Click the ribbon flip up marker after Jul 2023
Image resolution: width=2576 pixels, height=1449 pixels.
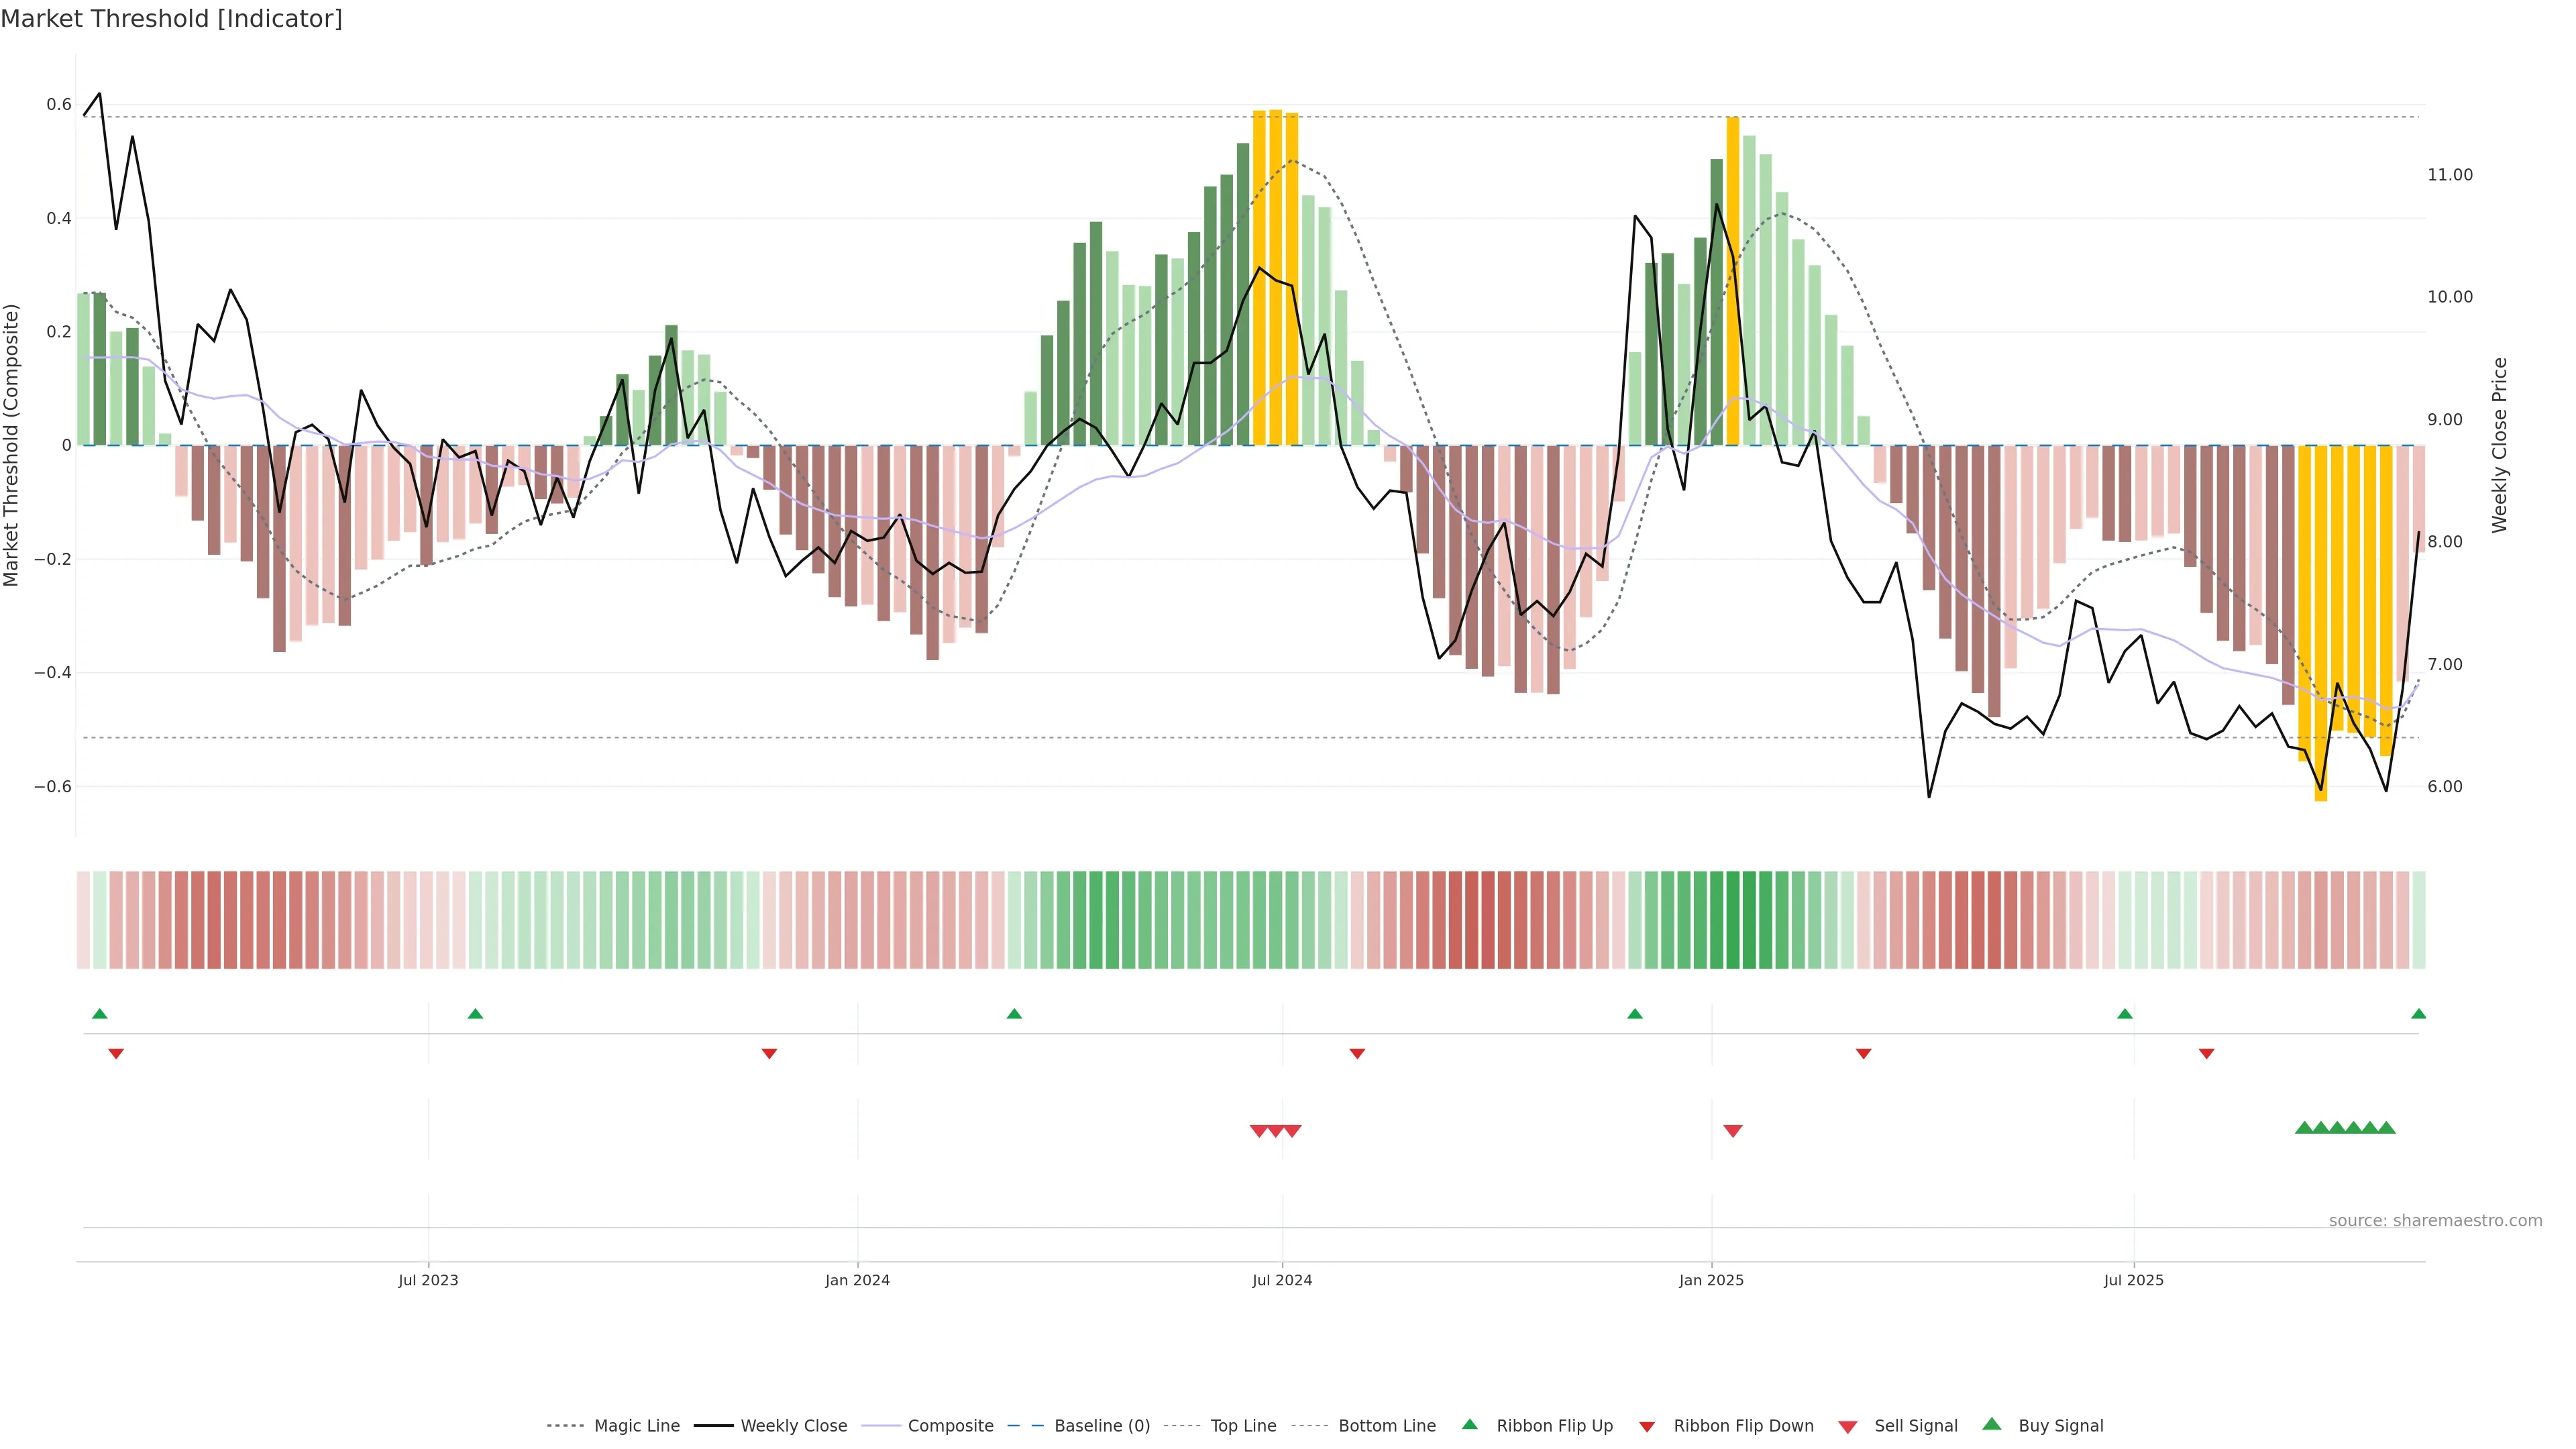(476, 1014)
